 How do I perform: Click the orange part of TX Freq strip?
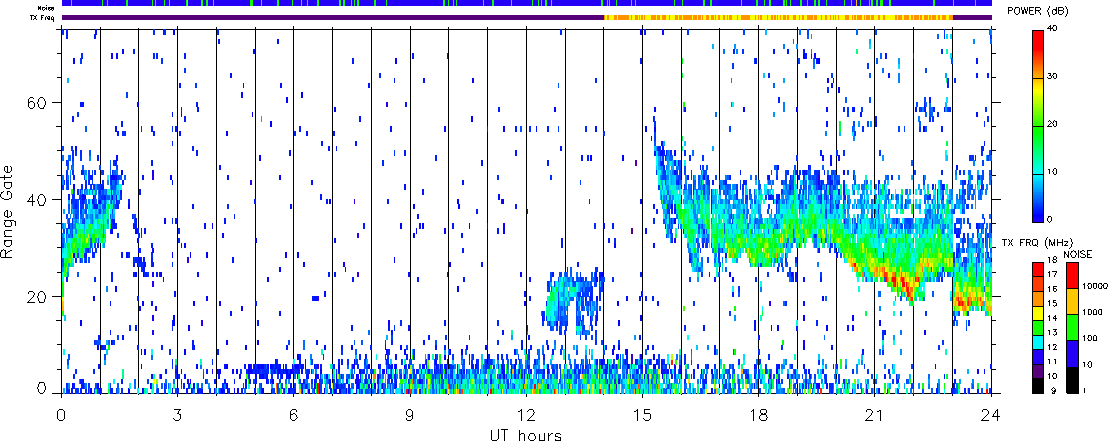(778, 17)
